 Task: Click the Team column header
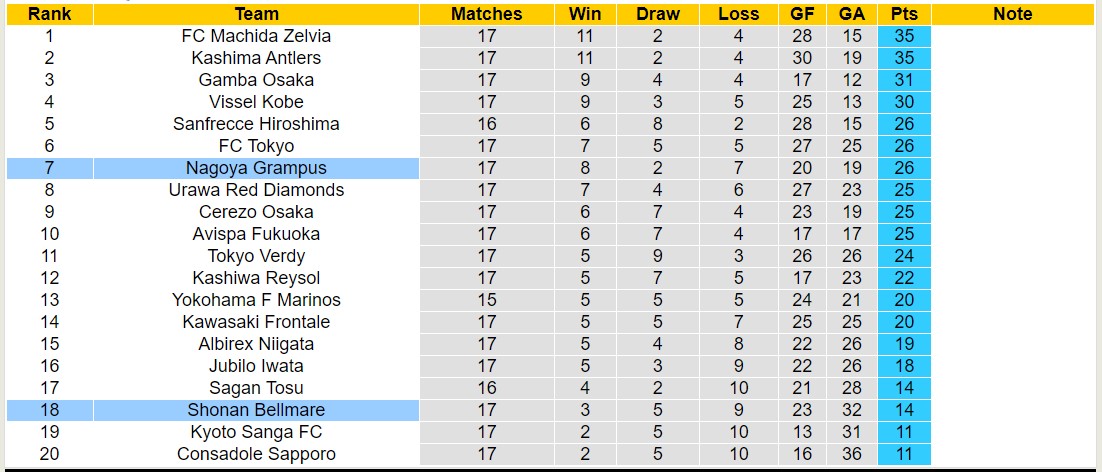(256, 14)
